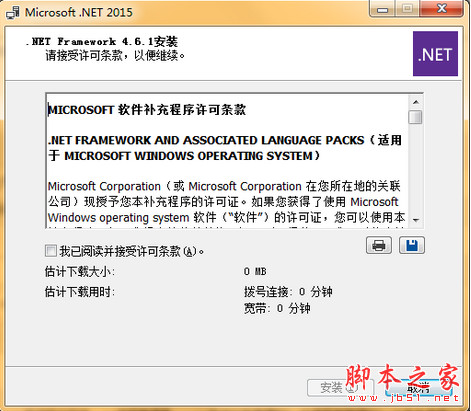The image size is (471, 411).
Task: Click the save license terms floppy icon
Action: 412,246
